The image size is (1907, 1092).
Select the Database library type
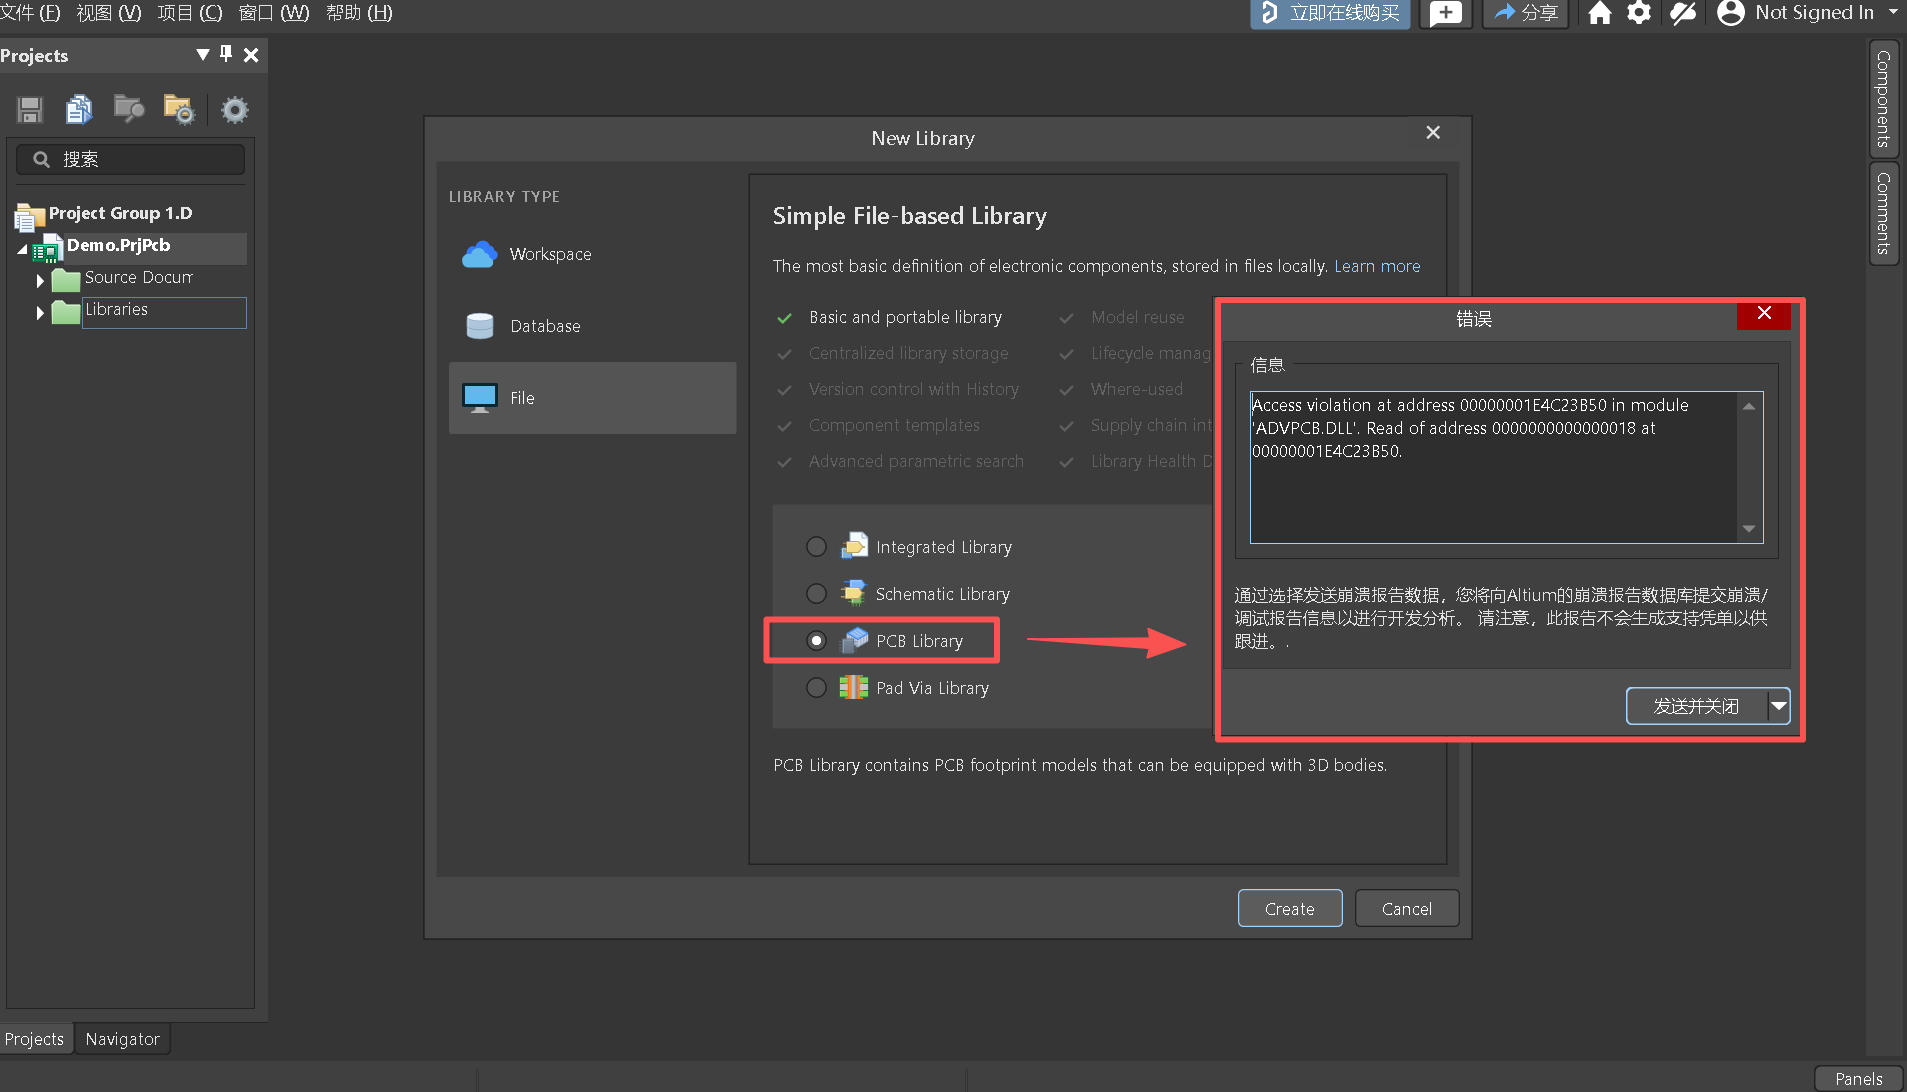point(592,326)
